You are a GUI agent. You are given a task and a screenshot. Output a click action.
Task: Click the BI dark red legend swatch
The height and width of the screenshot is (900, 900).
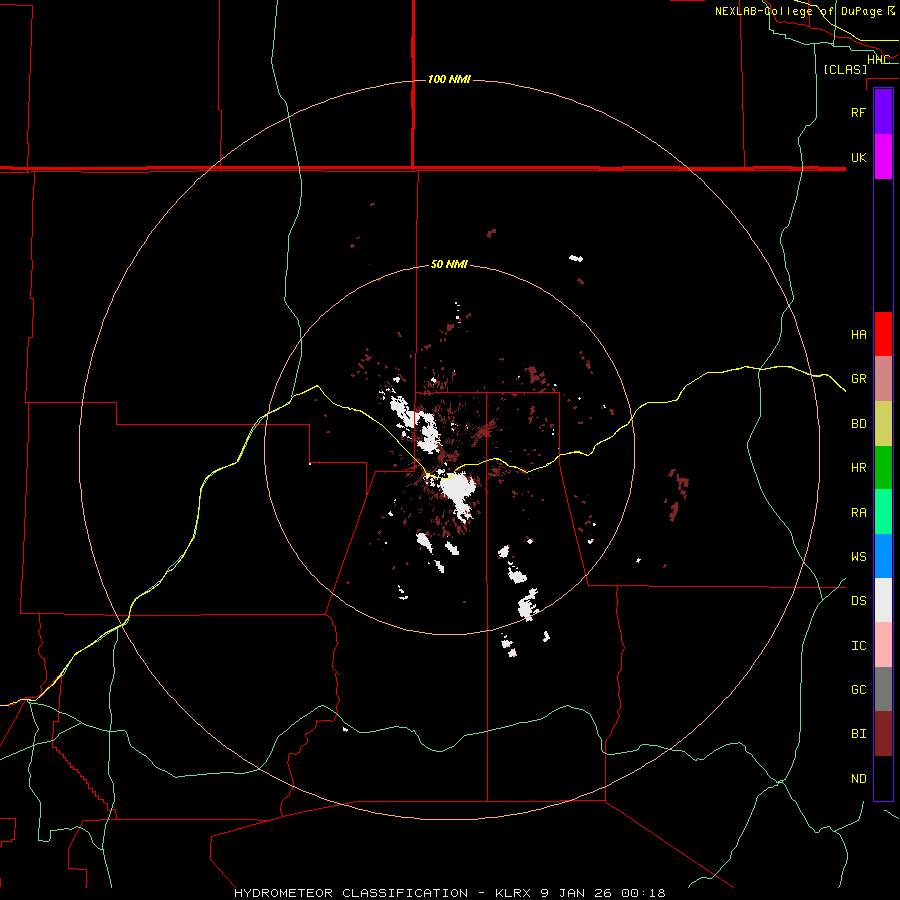[x=883, y=734]
